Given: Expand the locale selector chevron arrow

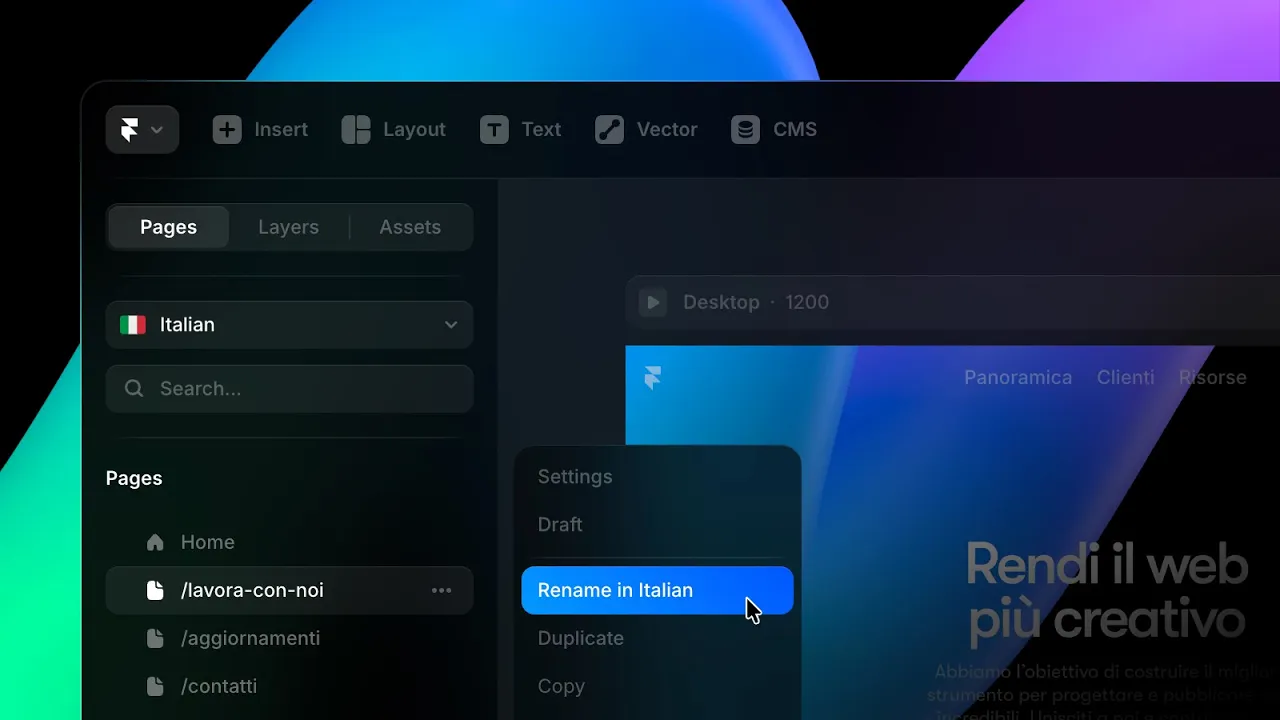Looking at the screenshot, I should [x=451, y=325].
